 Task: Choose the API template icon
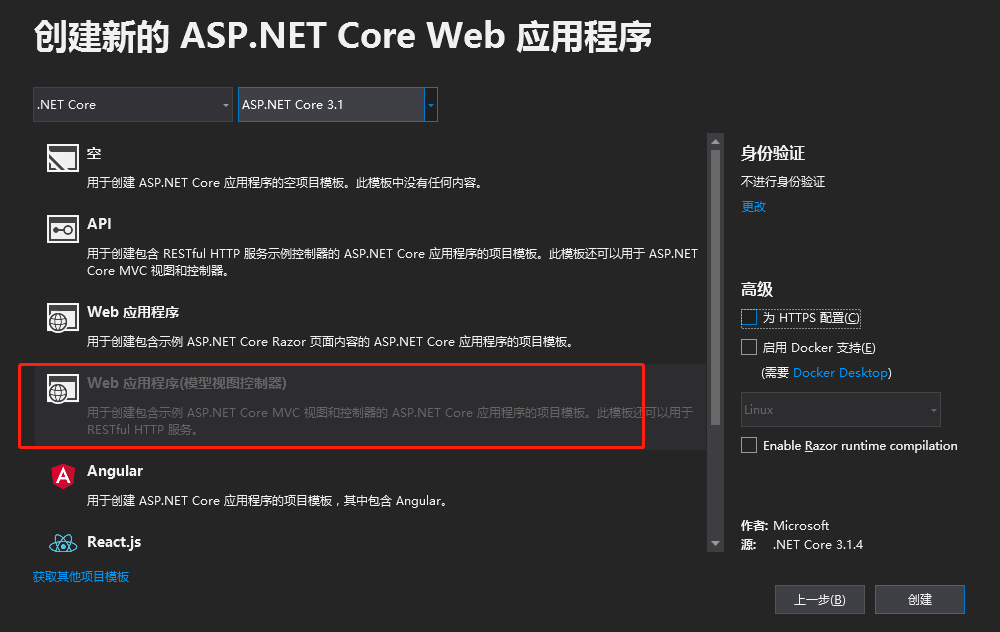(x=62, y=229)
